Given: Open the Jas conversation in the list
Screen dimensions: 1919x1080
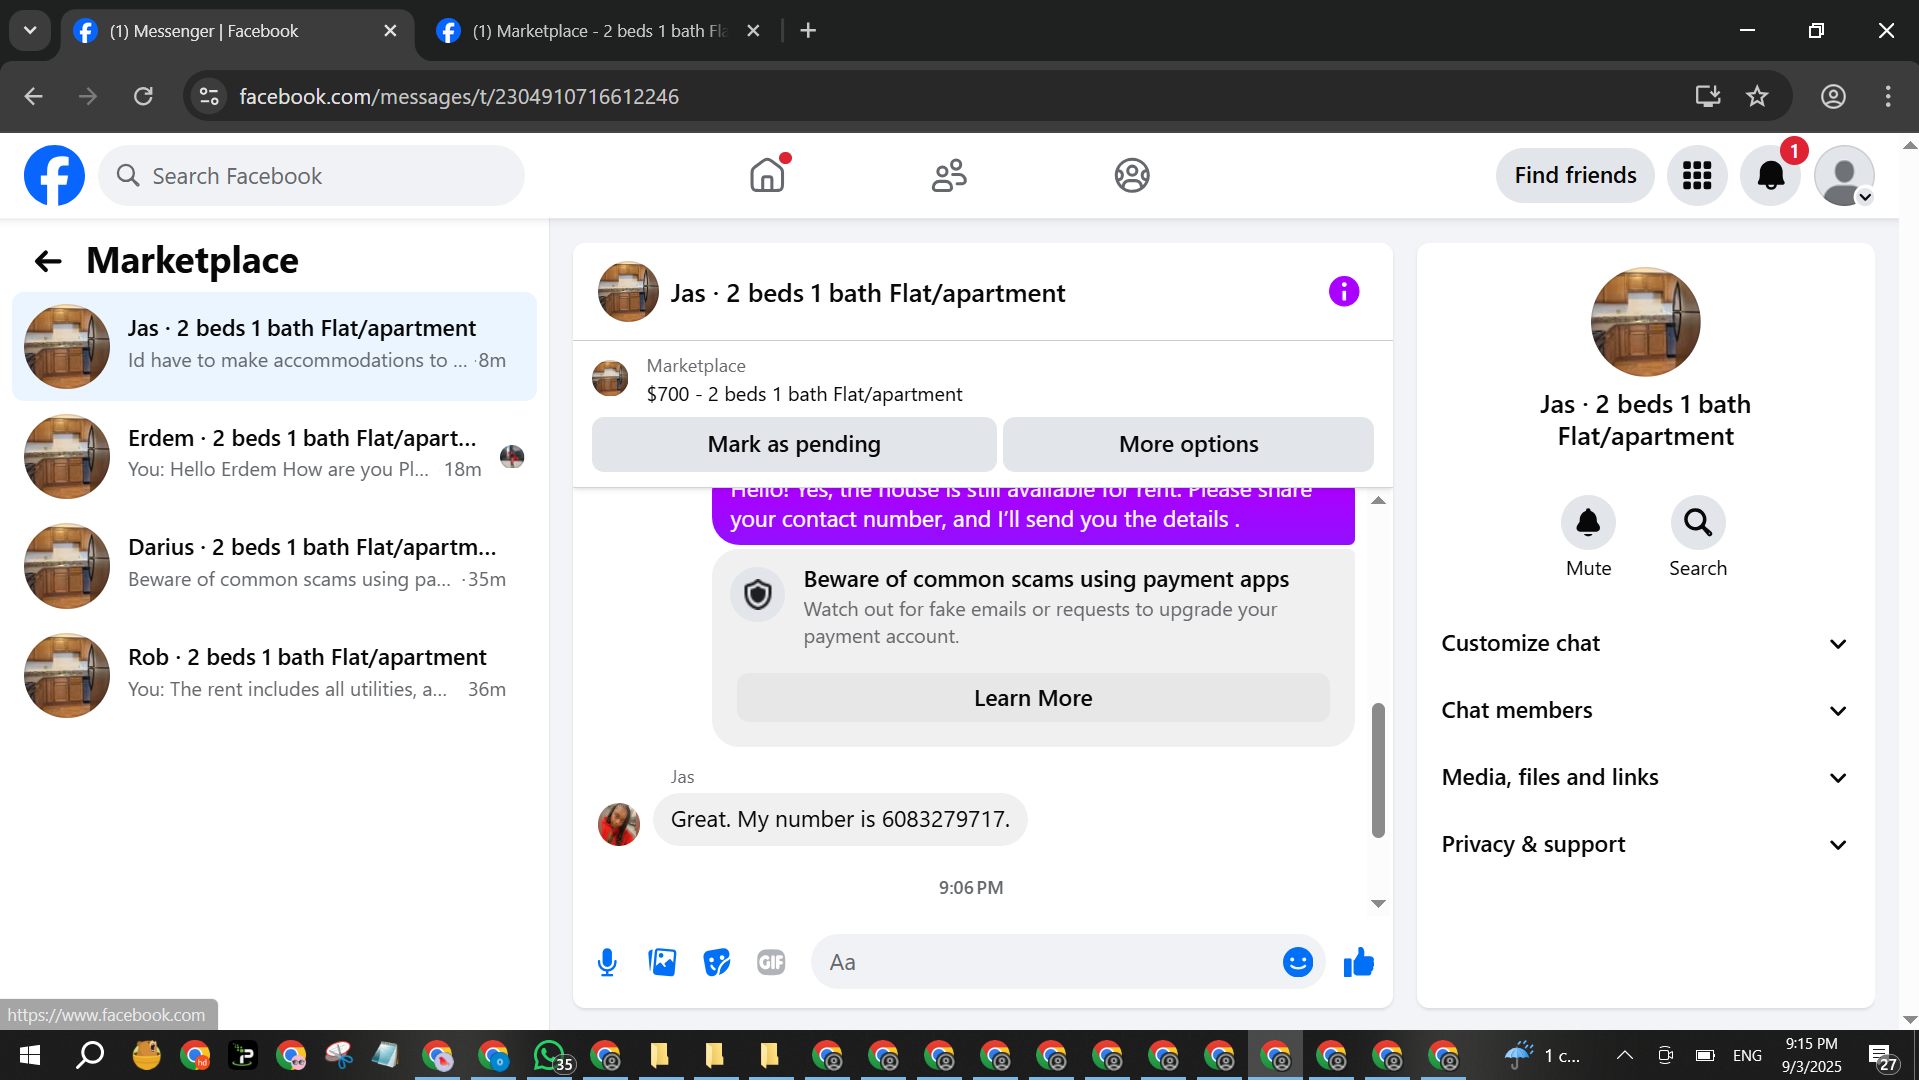Looking at the screenshot, I should 274,346.
